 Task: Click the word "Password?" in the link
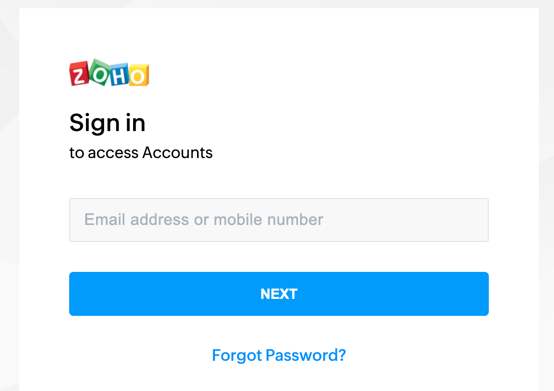click(306, 355)
